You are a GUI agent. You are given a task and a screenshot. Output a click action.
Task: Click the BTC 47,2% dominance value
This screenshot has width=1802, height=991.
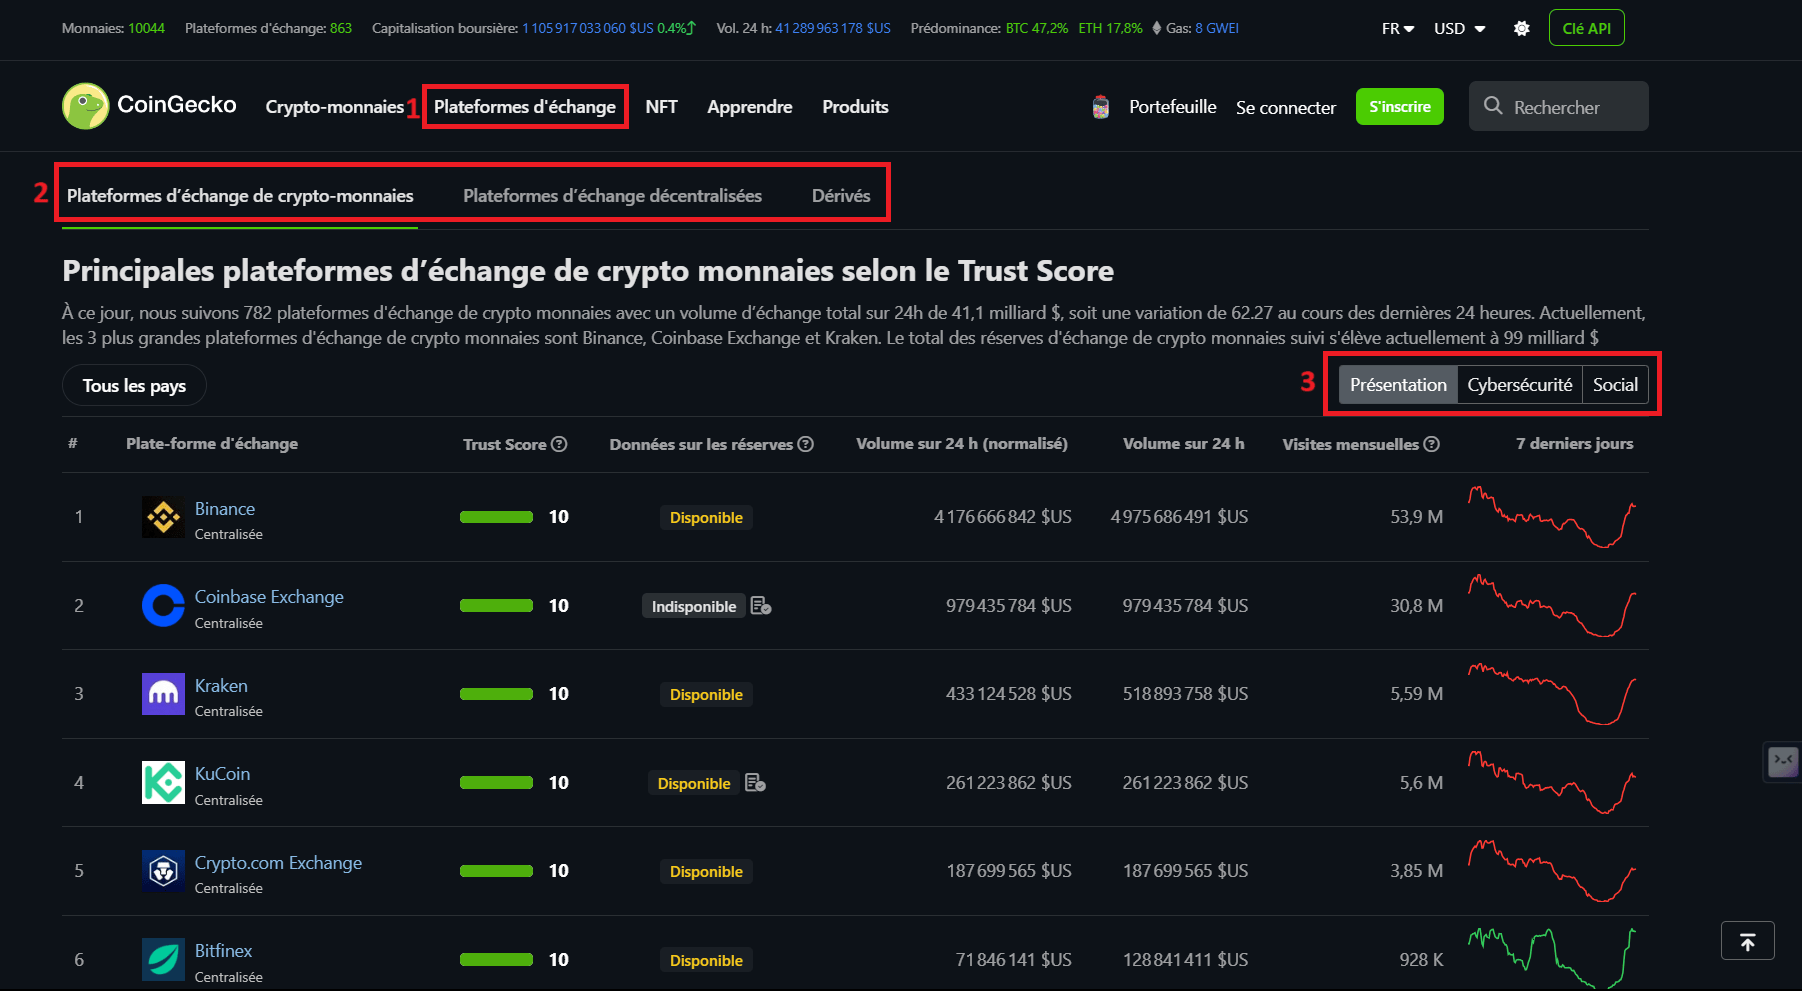1037,28
